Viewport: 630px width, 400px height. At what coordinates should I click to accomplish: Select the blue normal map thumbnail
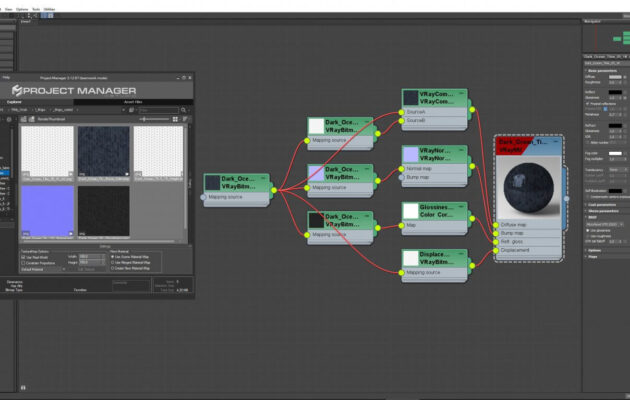pos(46,212)
